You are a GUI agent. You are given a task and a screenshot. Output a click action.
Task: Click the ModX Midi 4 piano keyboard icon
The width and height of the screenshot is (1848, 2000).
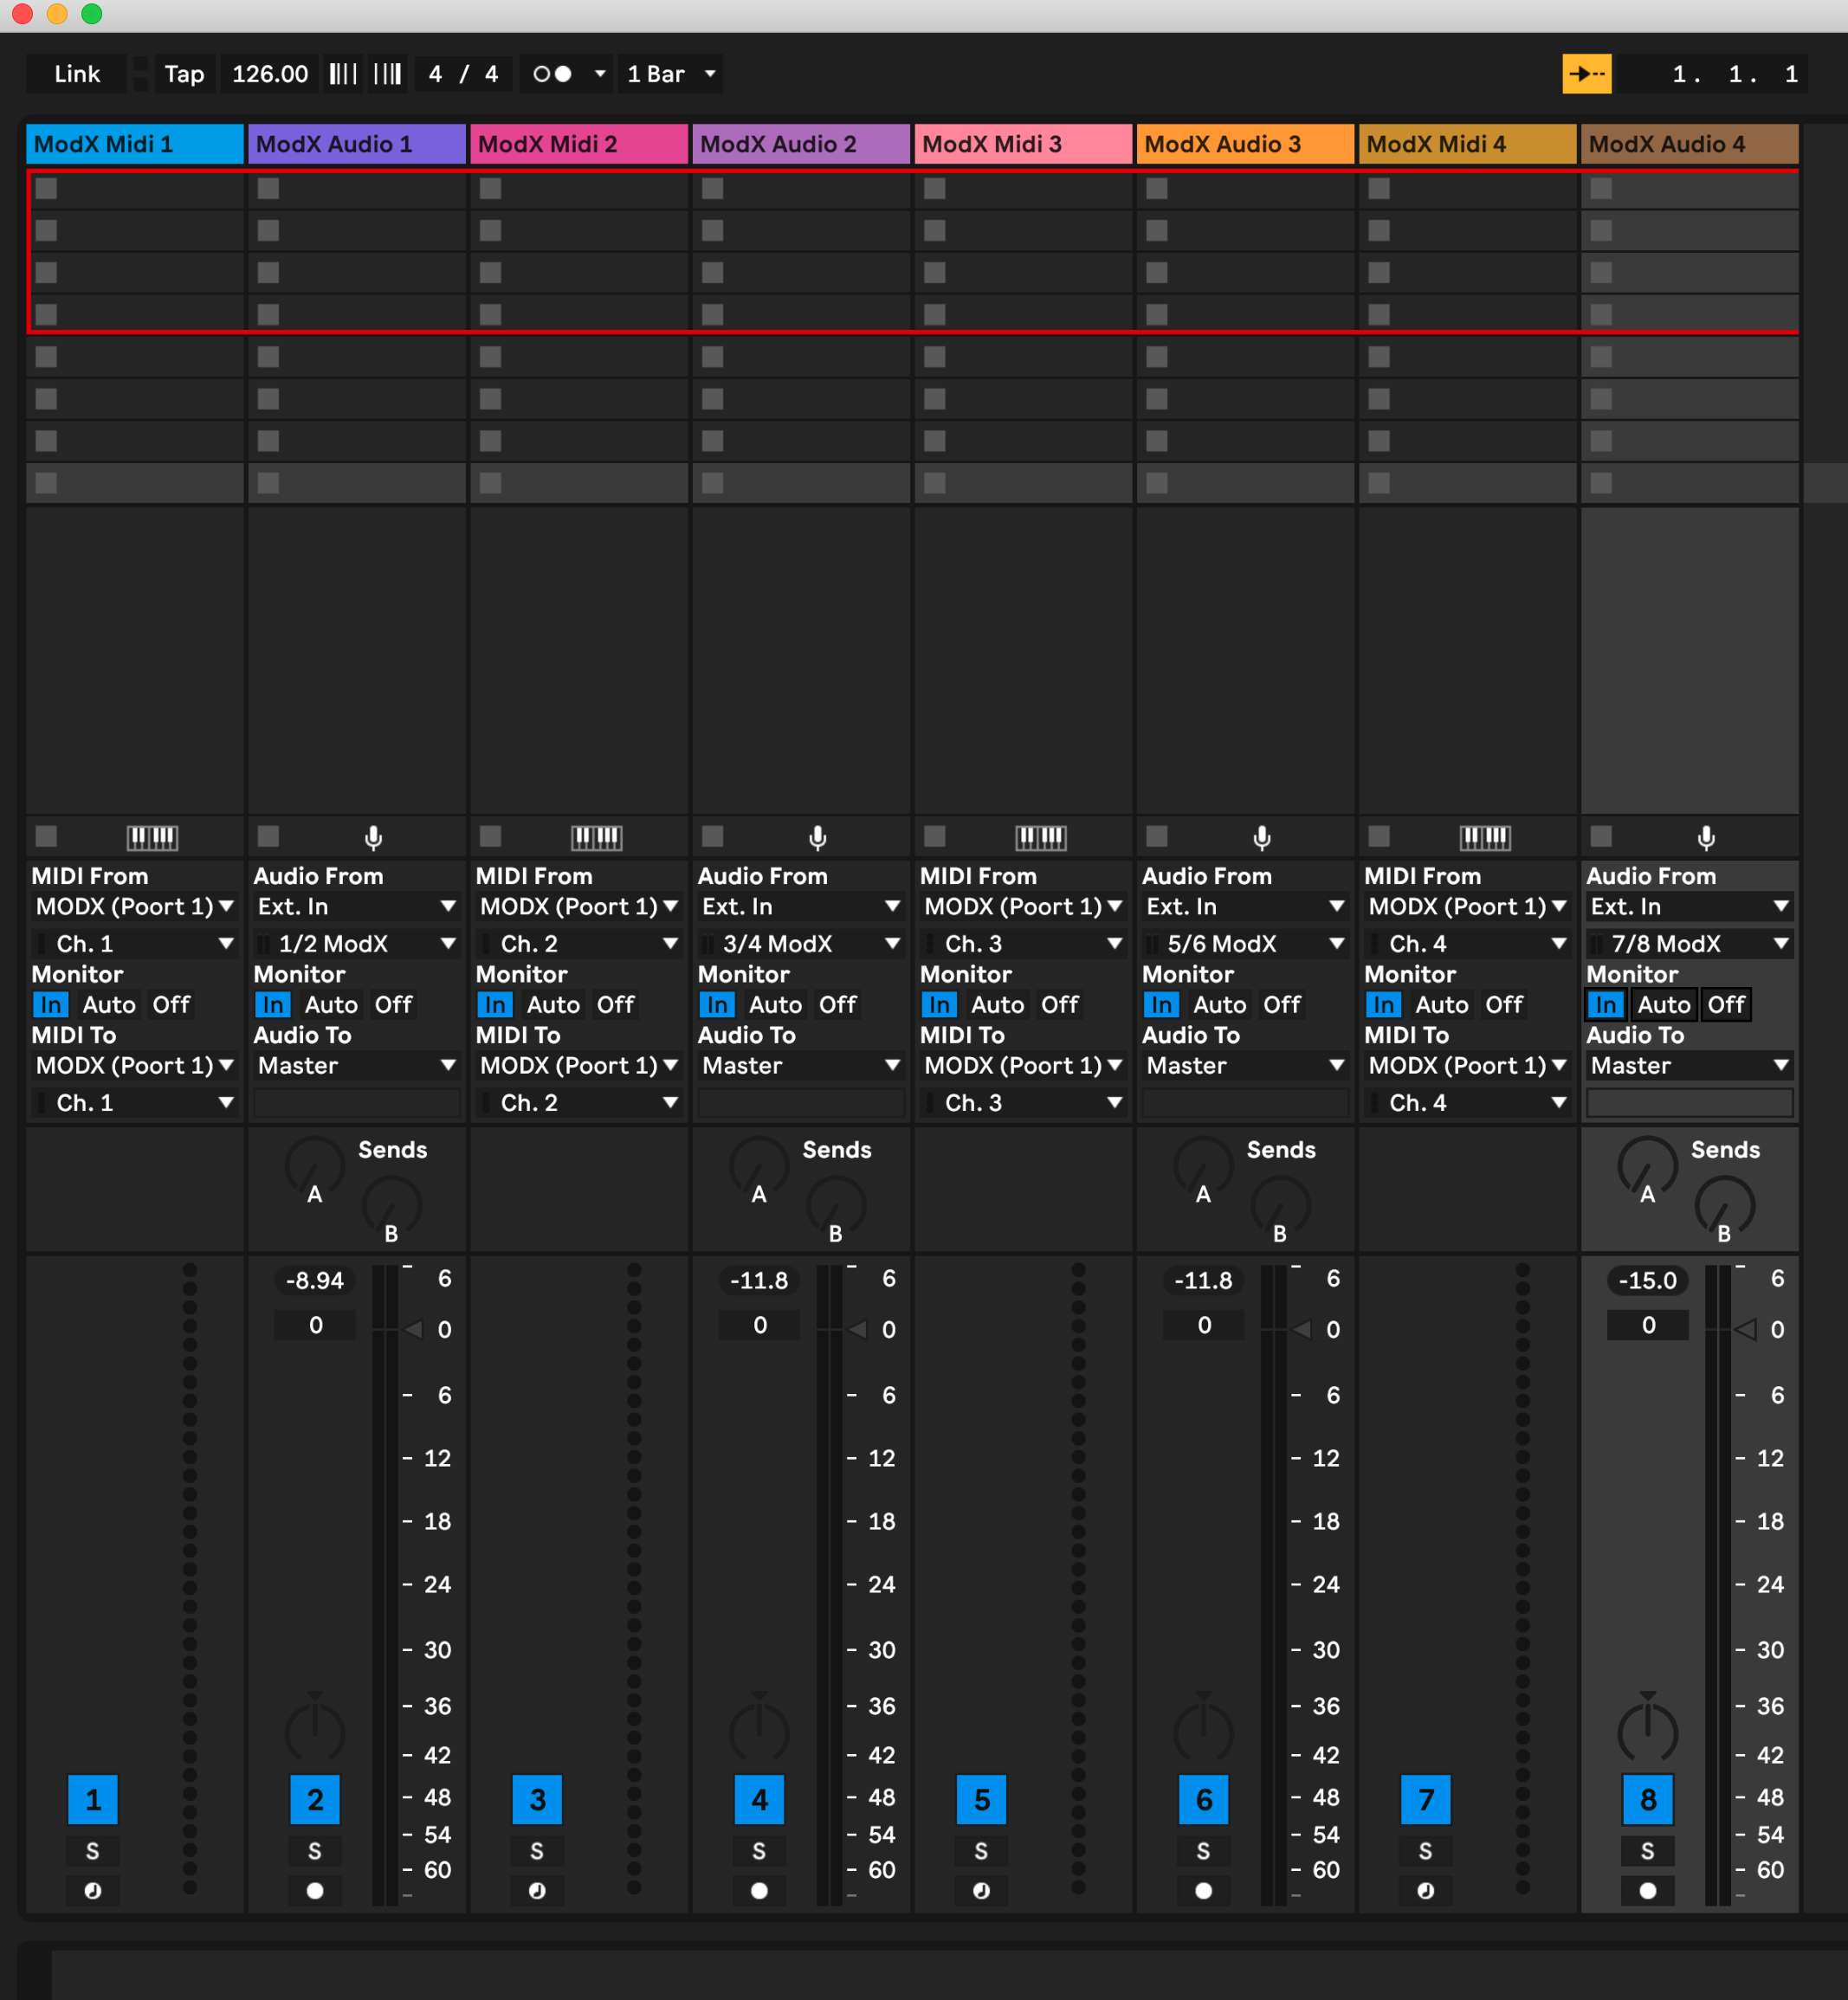coord(1484,837)
